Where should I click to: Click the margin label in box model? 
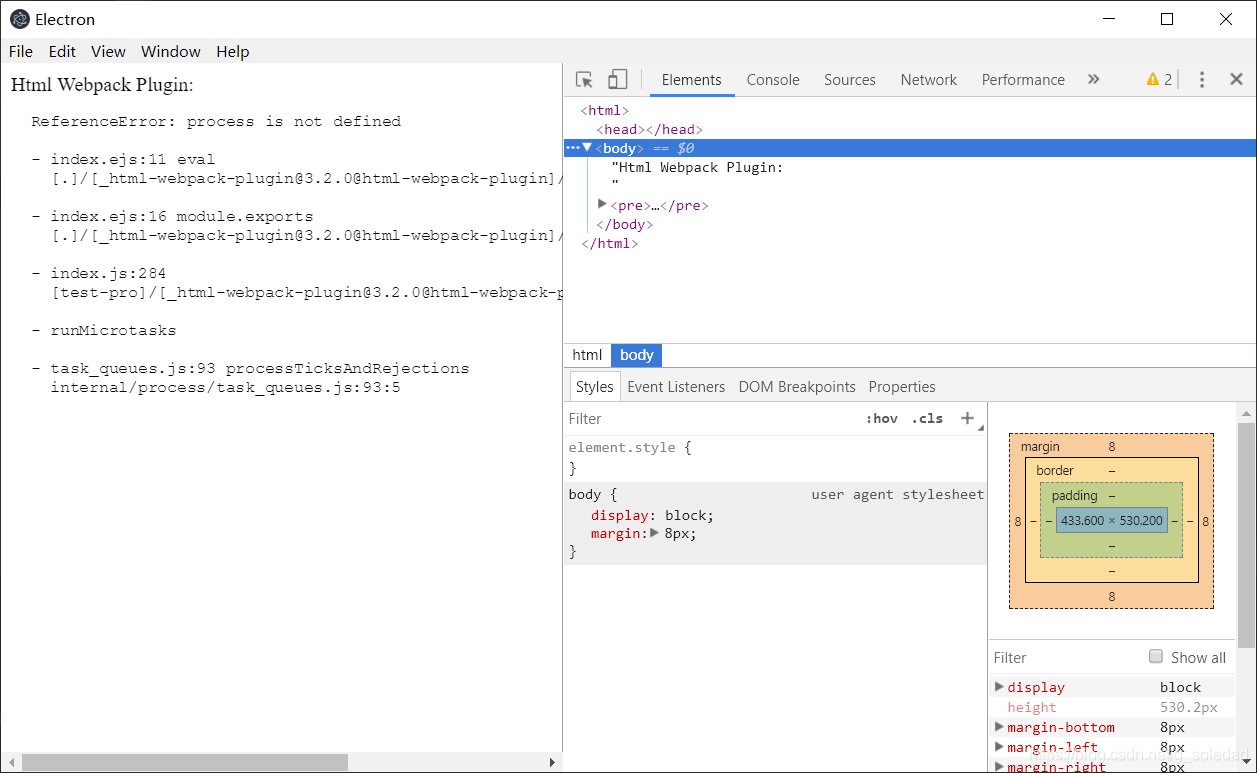(1040, 446)
